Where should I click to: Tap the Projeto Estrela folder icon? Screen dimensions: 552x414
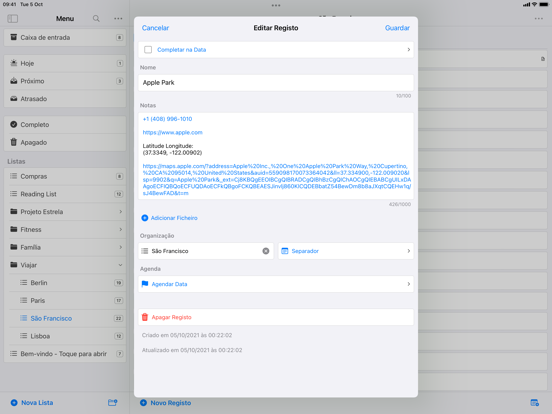pyautogui.click(x=13, y=211)
